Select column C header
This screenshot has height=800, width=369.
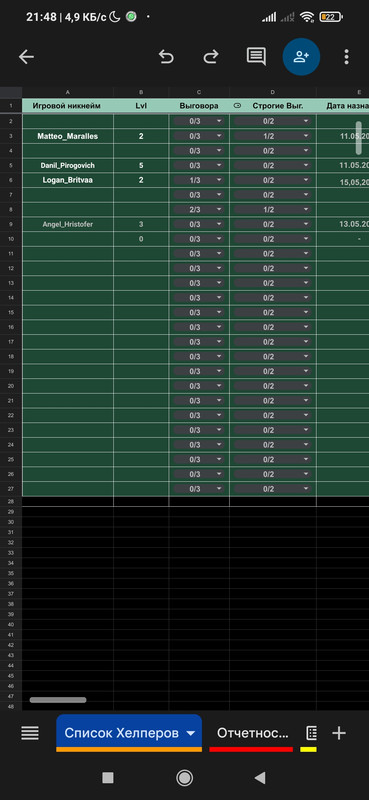point(199,92)
